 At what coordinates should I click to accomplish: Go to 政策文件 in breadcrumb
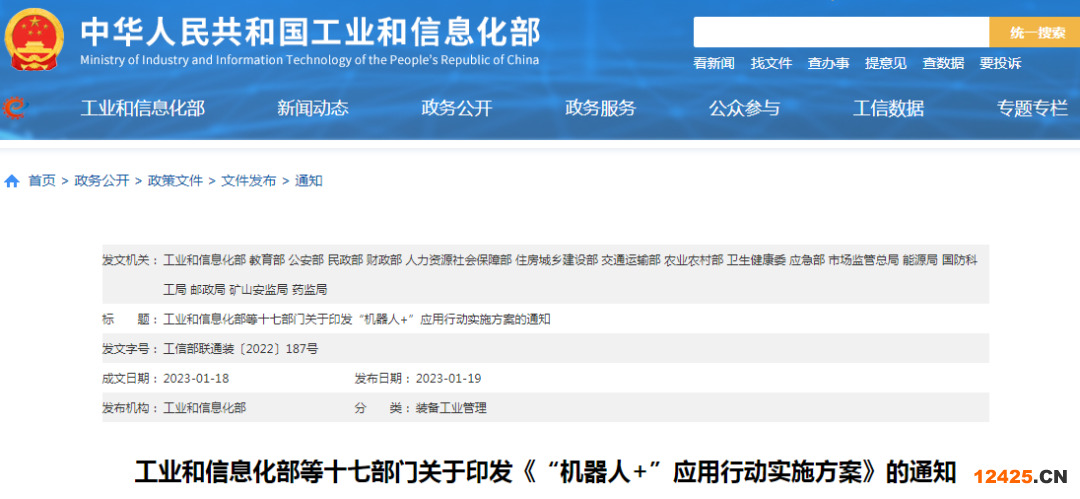tap(176, 181)
